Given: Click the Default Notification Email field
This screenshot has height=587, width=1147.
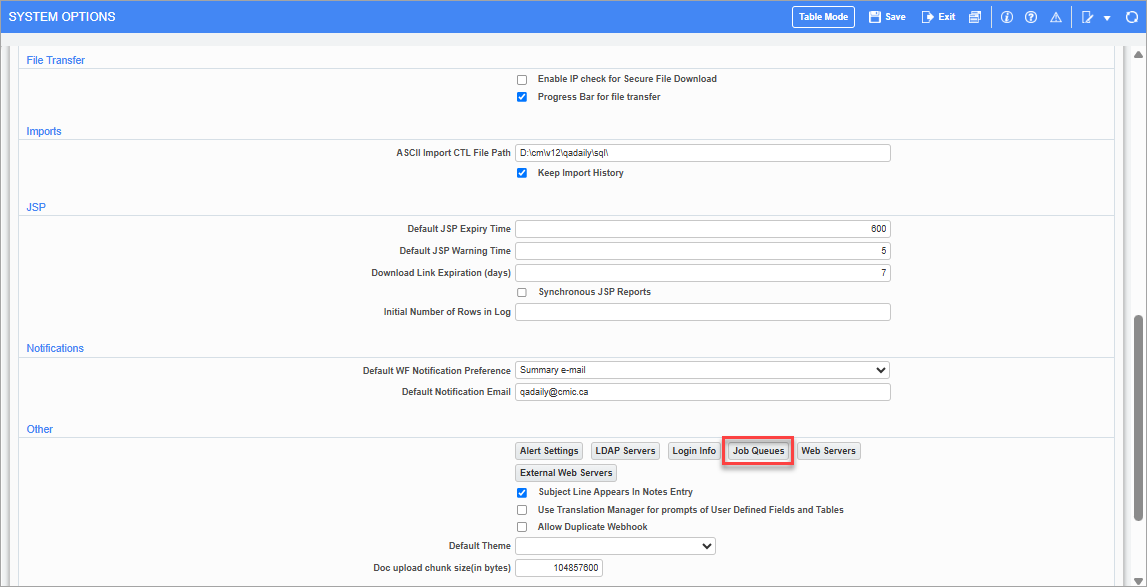Looking at the screenshot, I should (700, 391).
